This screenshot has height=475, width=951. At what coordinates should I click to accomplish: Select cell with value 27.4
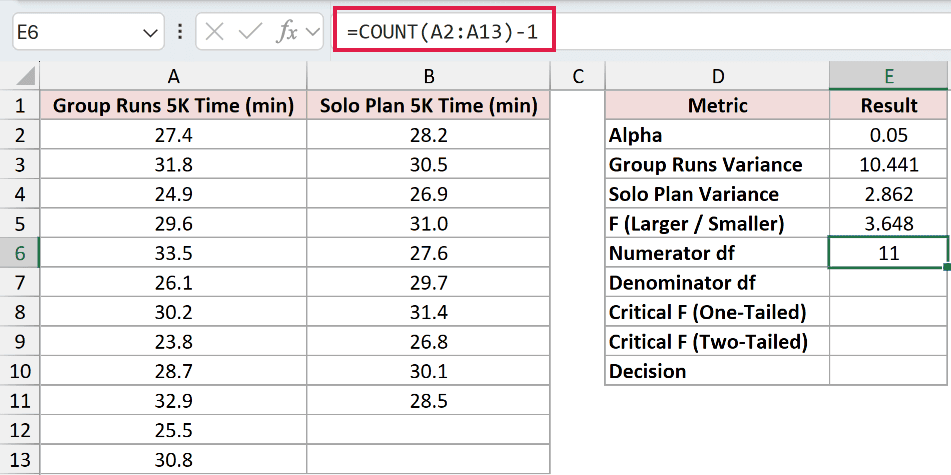coord(173,135)
